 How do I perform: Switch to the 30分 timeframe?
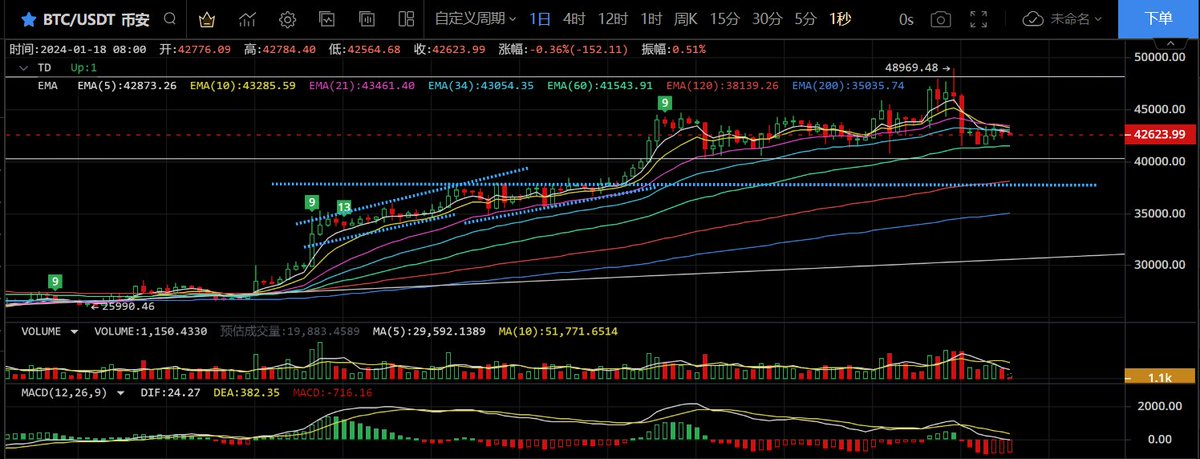tap(767, 19)
